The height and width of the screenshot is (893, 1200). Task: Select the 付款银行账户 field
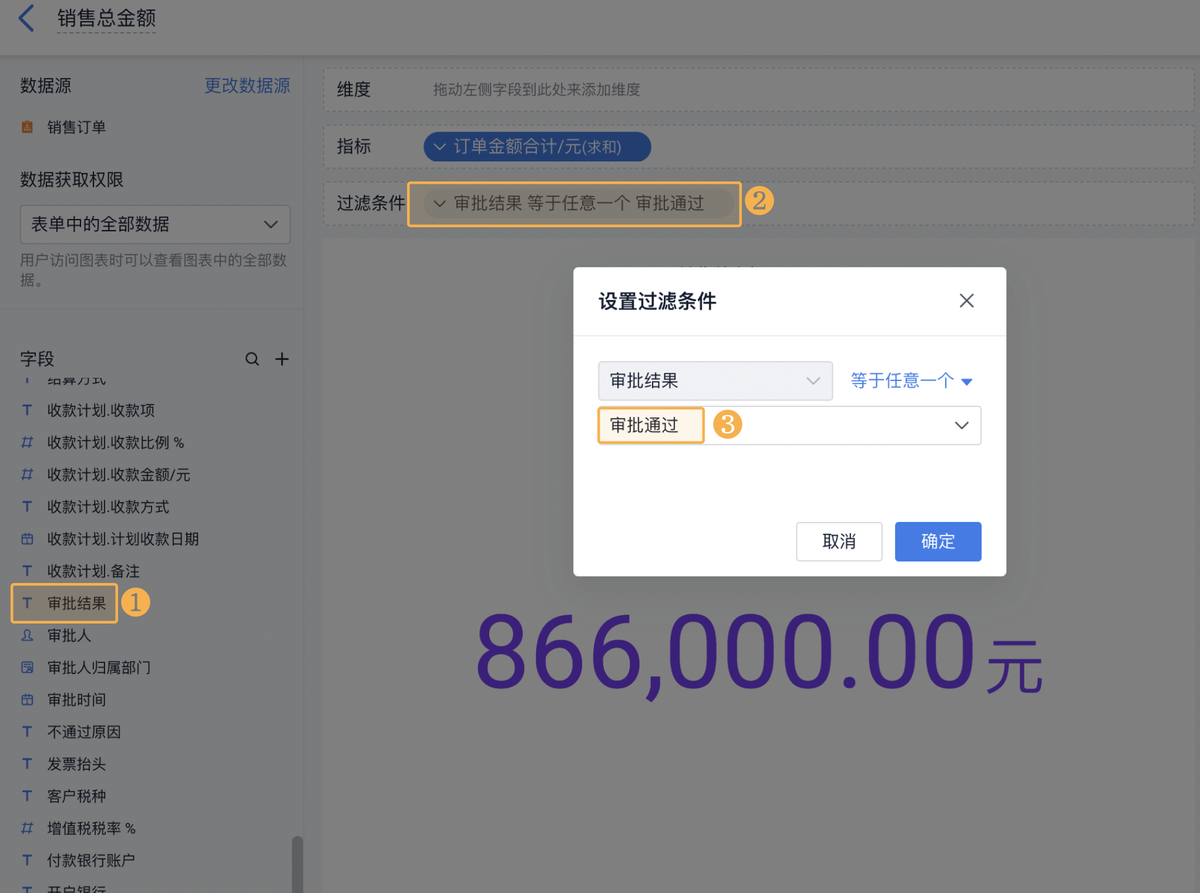pos(91,860)
